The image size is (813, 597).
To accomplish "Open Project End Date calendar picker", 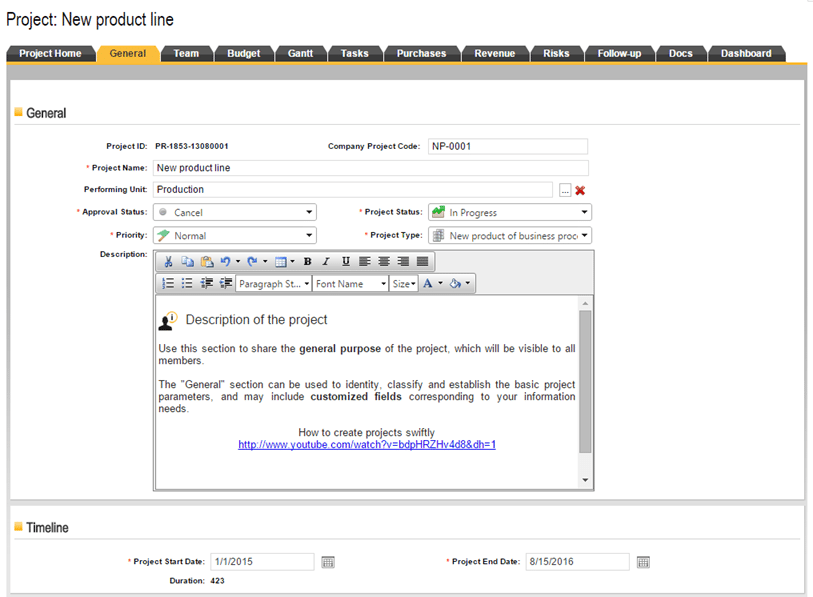I will 643,562.
